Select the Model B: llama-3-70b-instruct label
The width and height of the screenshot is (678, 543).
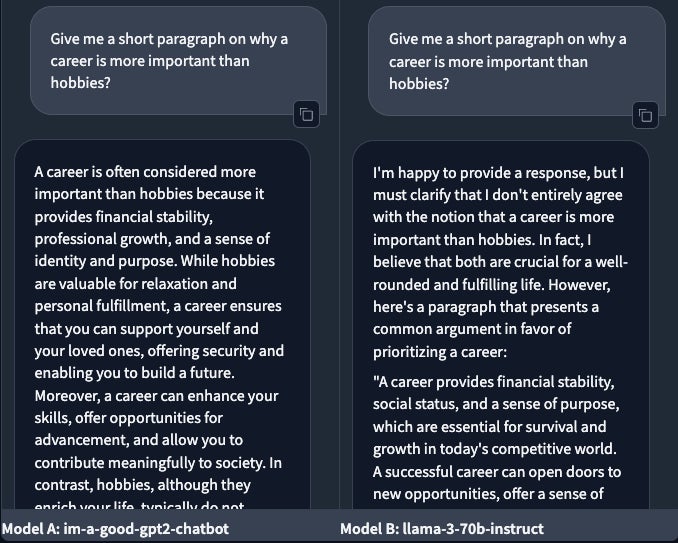(x=444, y=528)
